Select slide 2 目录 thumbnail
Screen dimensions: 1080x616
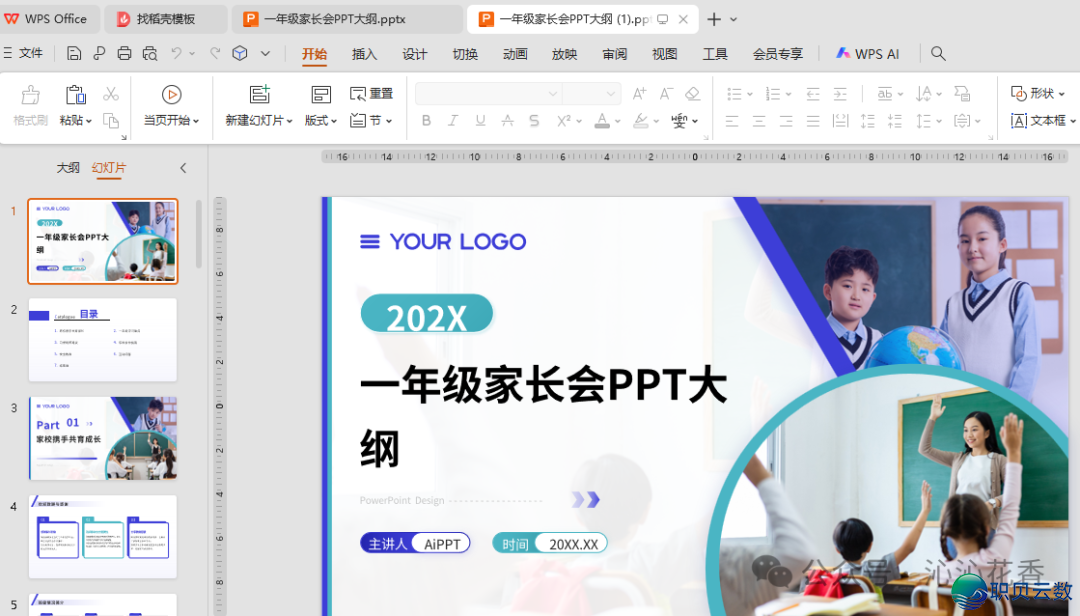[103, 340]
